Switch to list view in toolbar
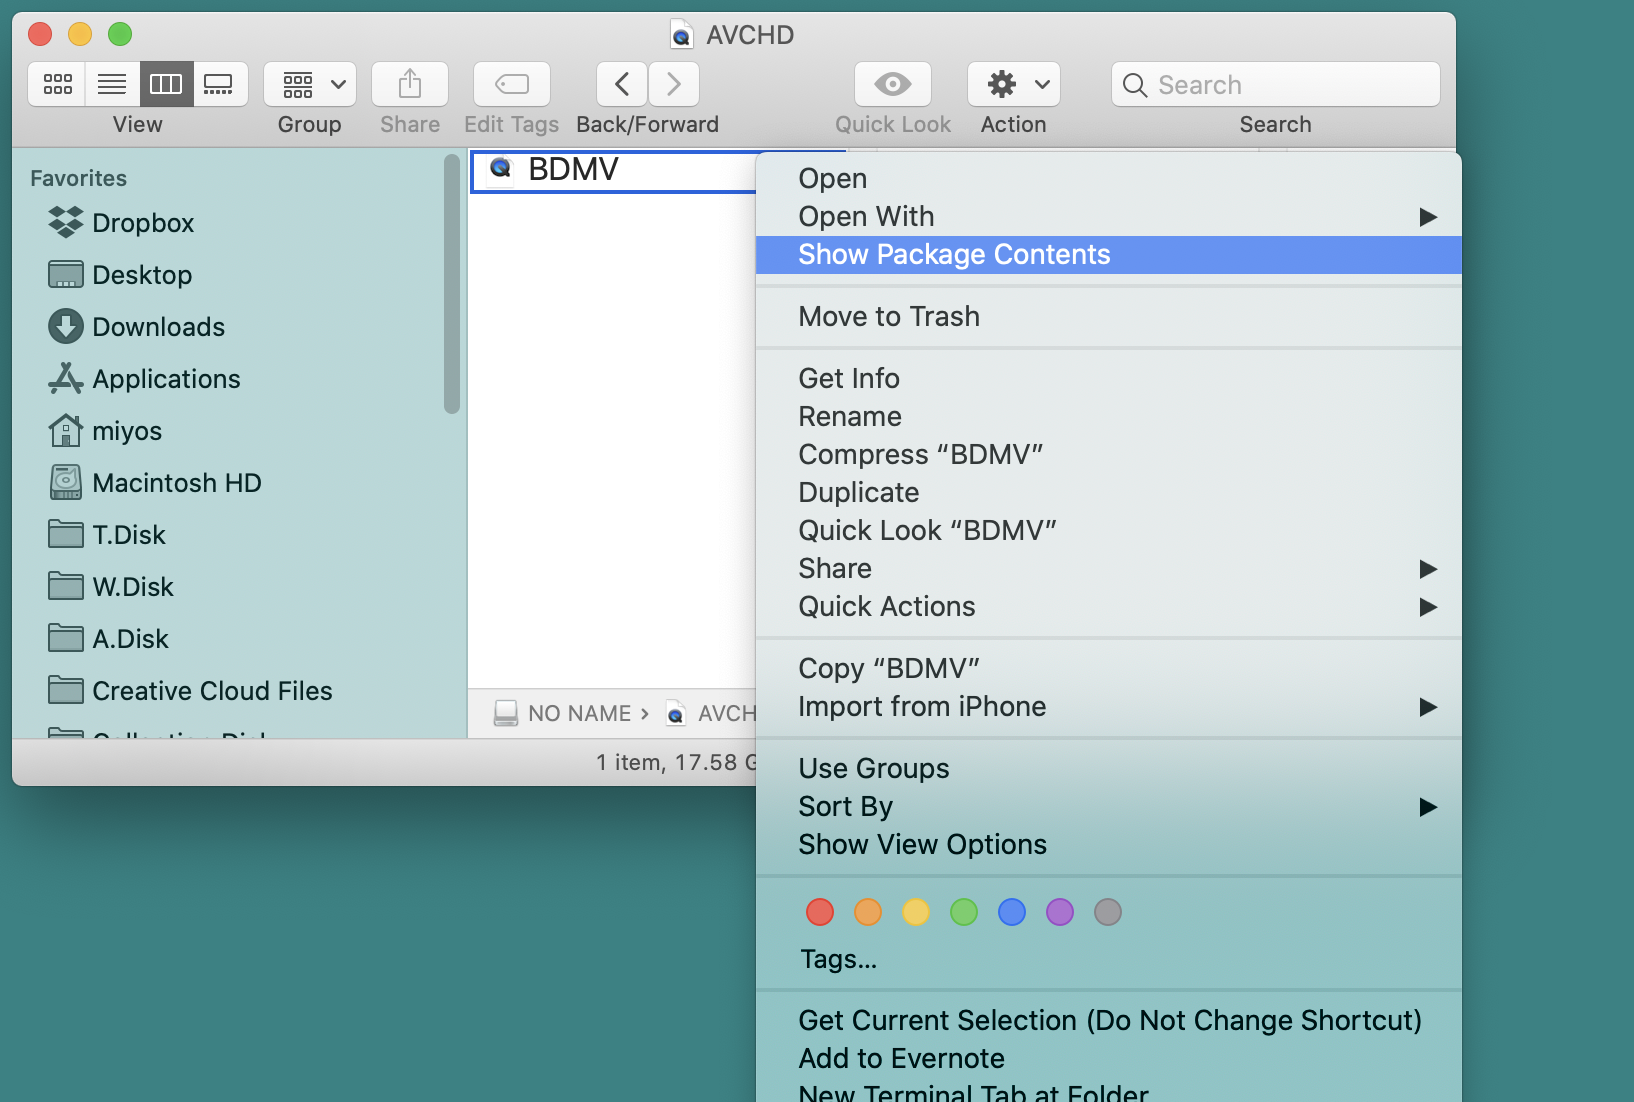The height and width of the screenshot is (1102, 1634). 112,84
